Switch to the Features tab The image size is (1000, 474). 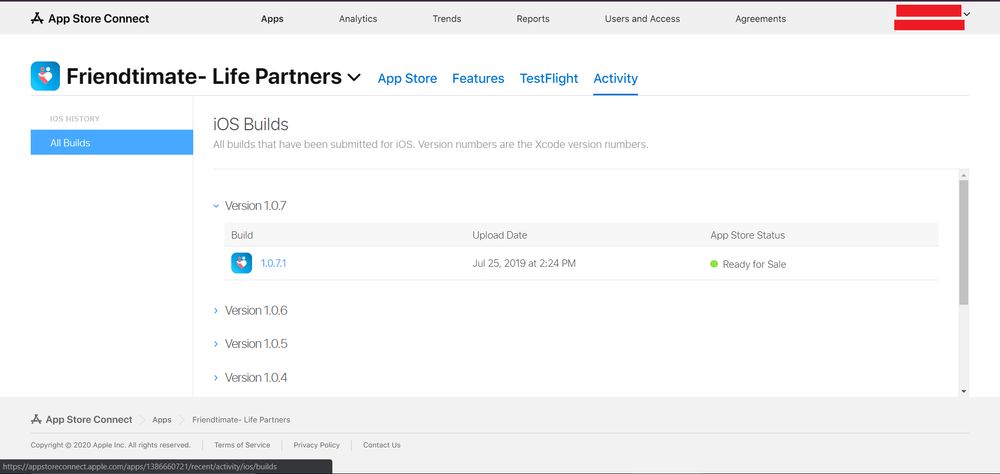click(x=478, y=78)
